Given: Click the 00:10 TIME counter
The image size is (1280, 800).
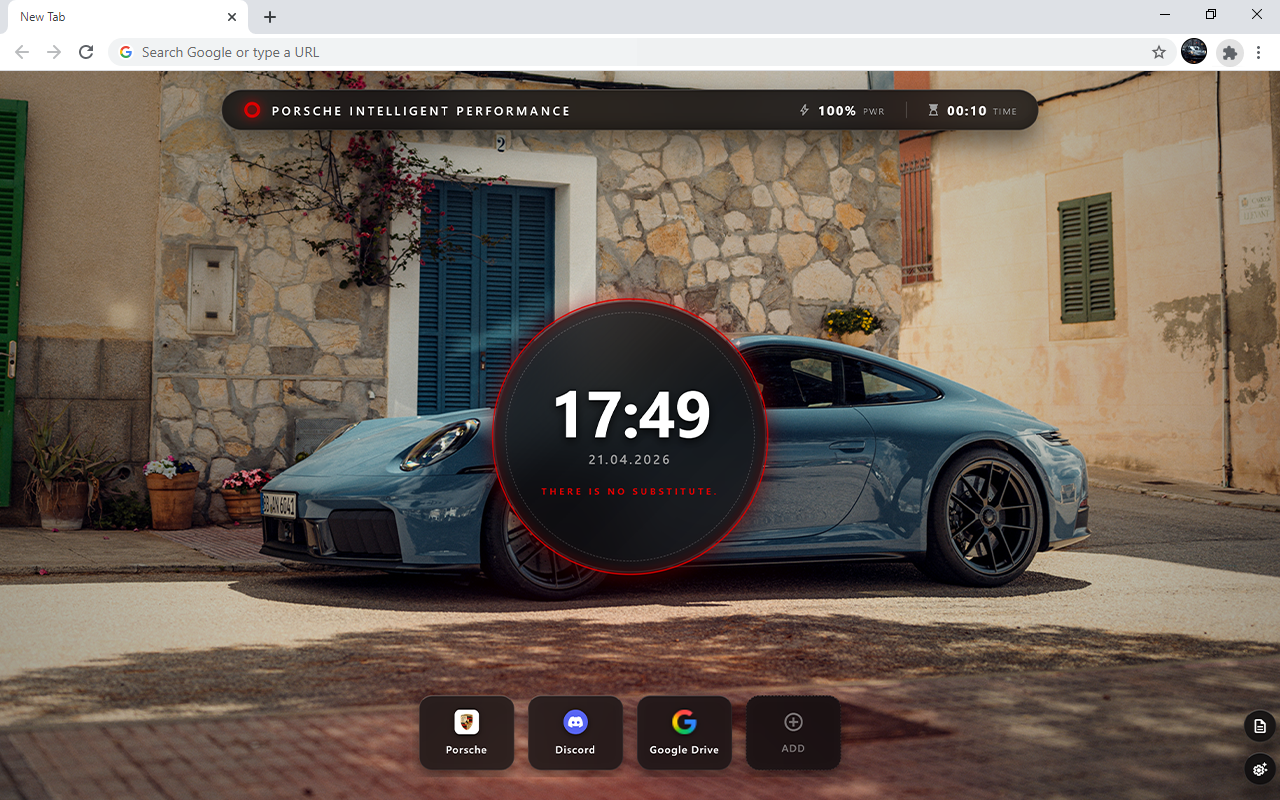Looking at the screenshot, I should [x=972, y=111].
